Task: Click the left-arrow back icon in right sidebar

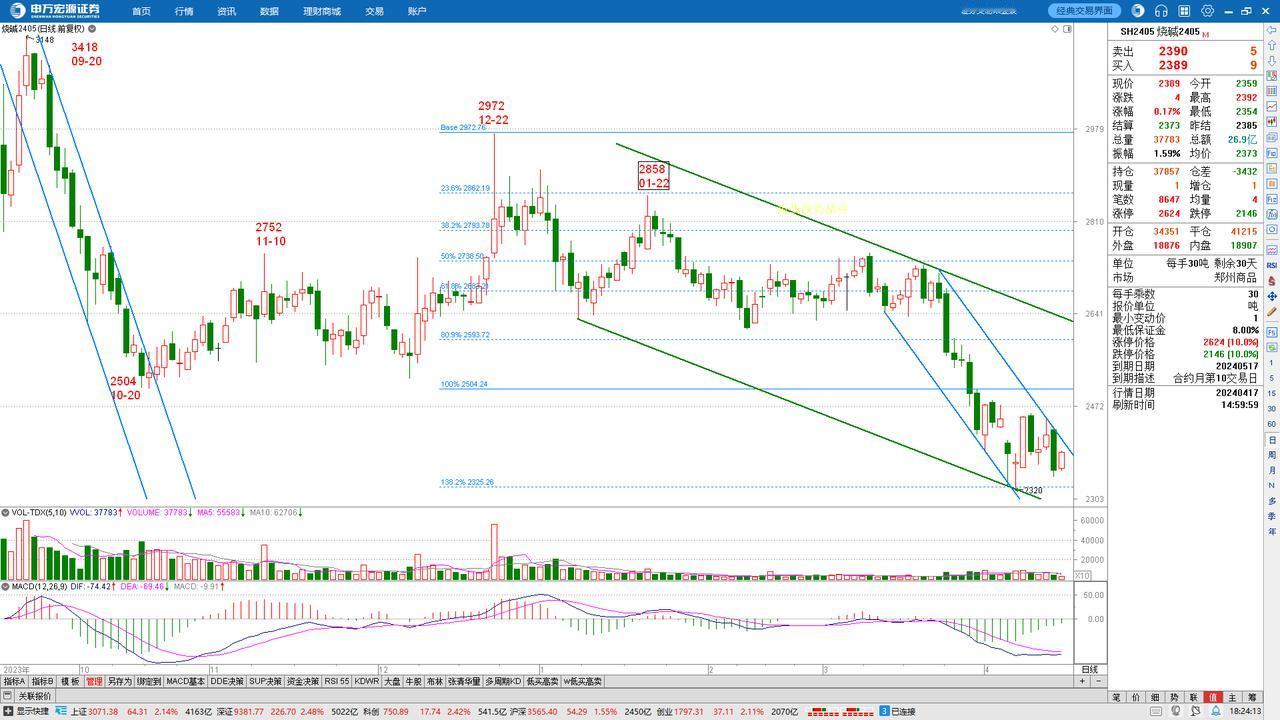Action: pyautogui.click(x=1272, y=31)
